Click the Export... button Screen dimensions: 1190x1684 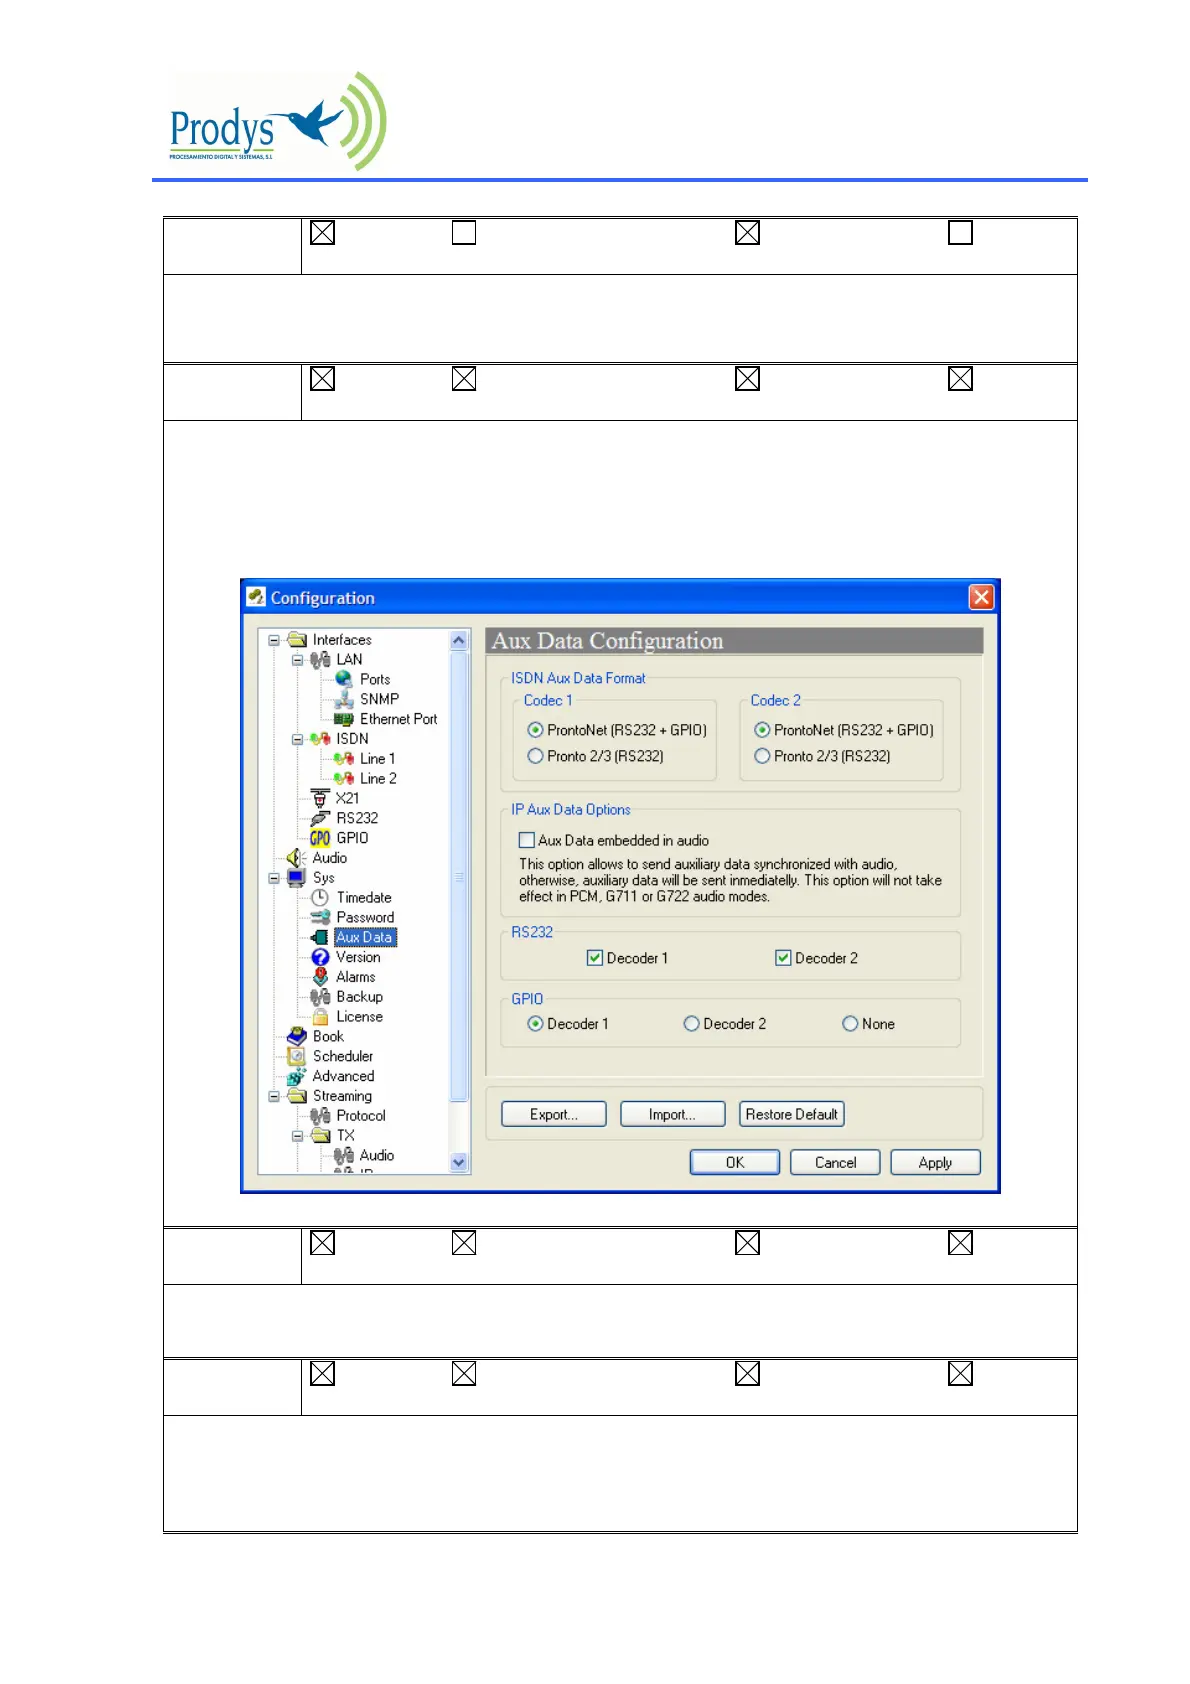554,1114
